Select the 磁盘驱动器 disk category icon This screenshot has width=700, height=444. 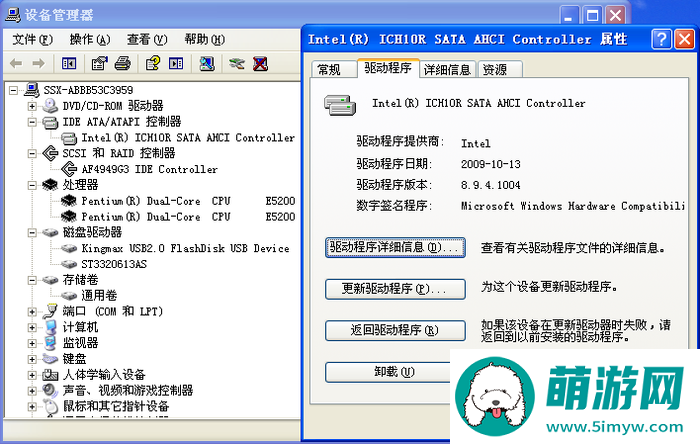(x=50, y=232)
